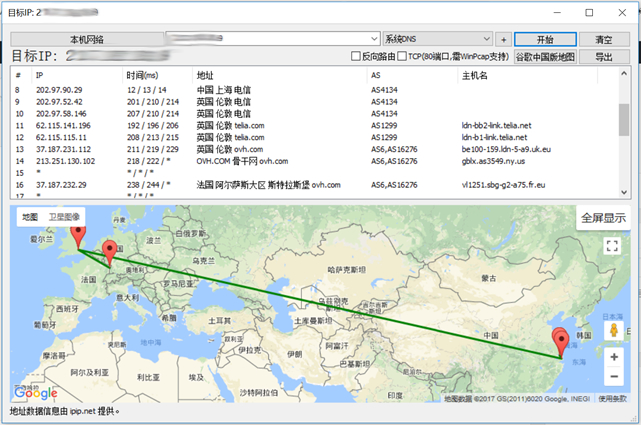
Task: Open the target address dropdown
Action: (374, 39)
